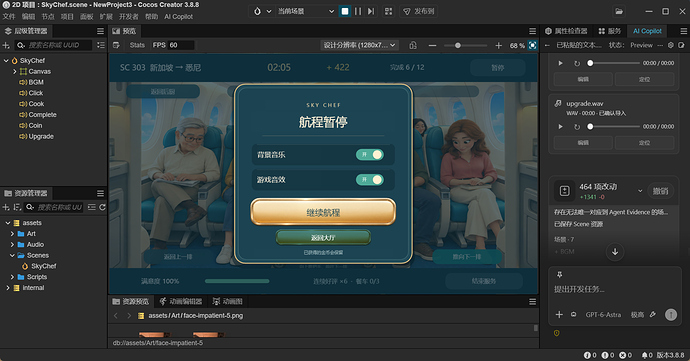The height and width of the screenshot is (361, 690).
Task: Open the 节点 menu
Action: 48,17
